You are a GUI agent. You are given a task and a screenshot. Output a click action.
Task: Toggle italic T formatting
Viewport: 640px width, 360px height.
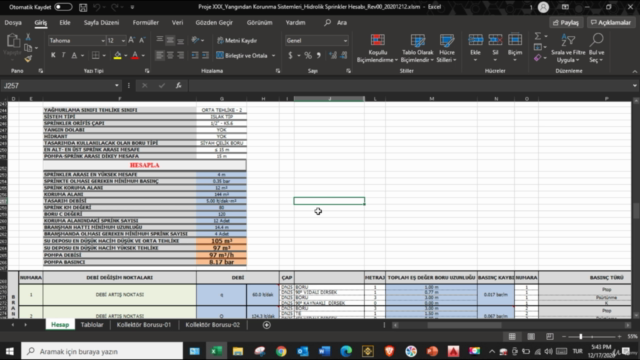[63, 55]
